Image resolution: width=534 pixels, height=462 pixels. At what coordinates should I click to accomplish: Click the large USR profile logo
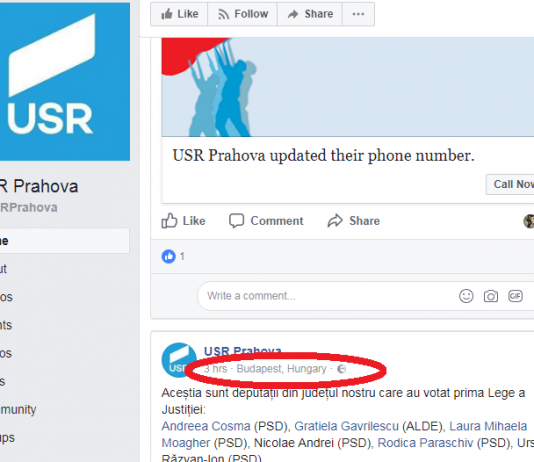[65, 81]
